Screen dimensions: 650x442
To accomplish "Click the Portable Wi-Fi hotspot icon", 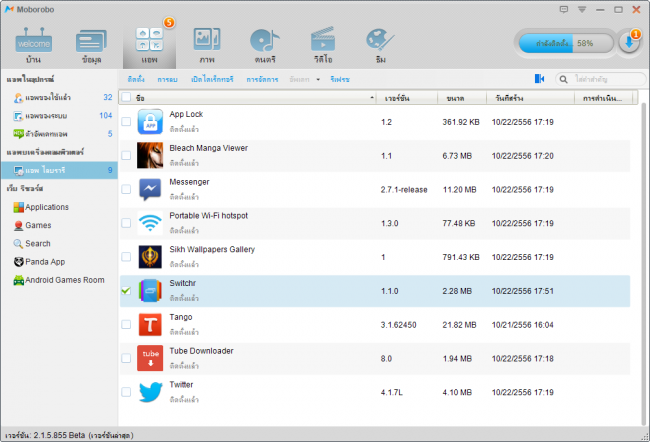I will 150,223.
